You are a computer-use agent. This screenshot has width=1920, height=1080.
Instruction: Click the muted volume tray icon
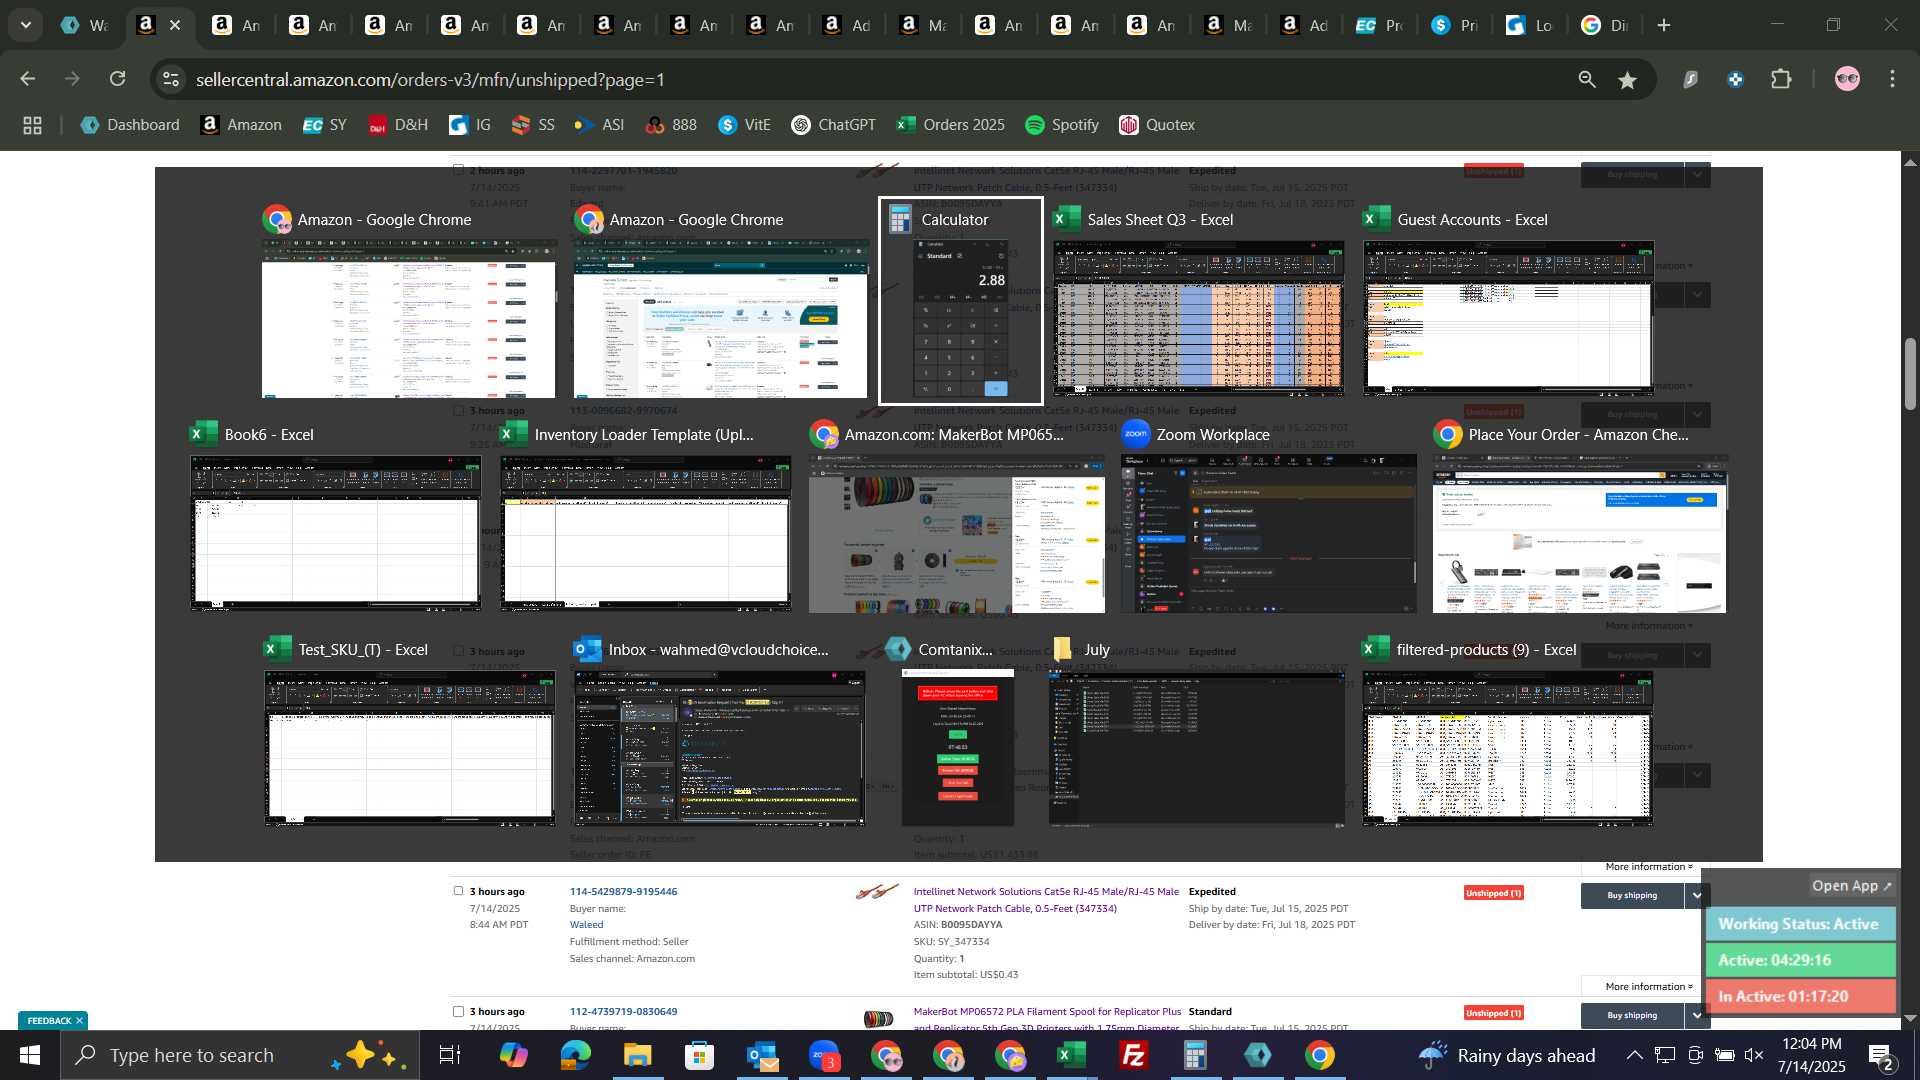[x=1754, y=1055]
